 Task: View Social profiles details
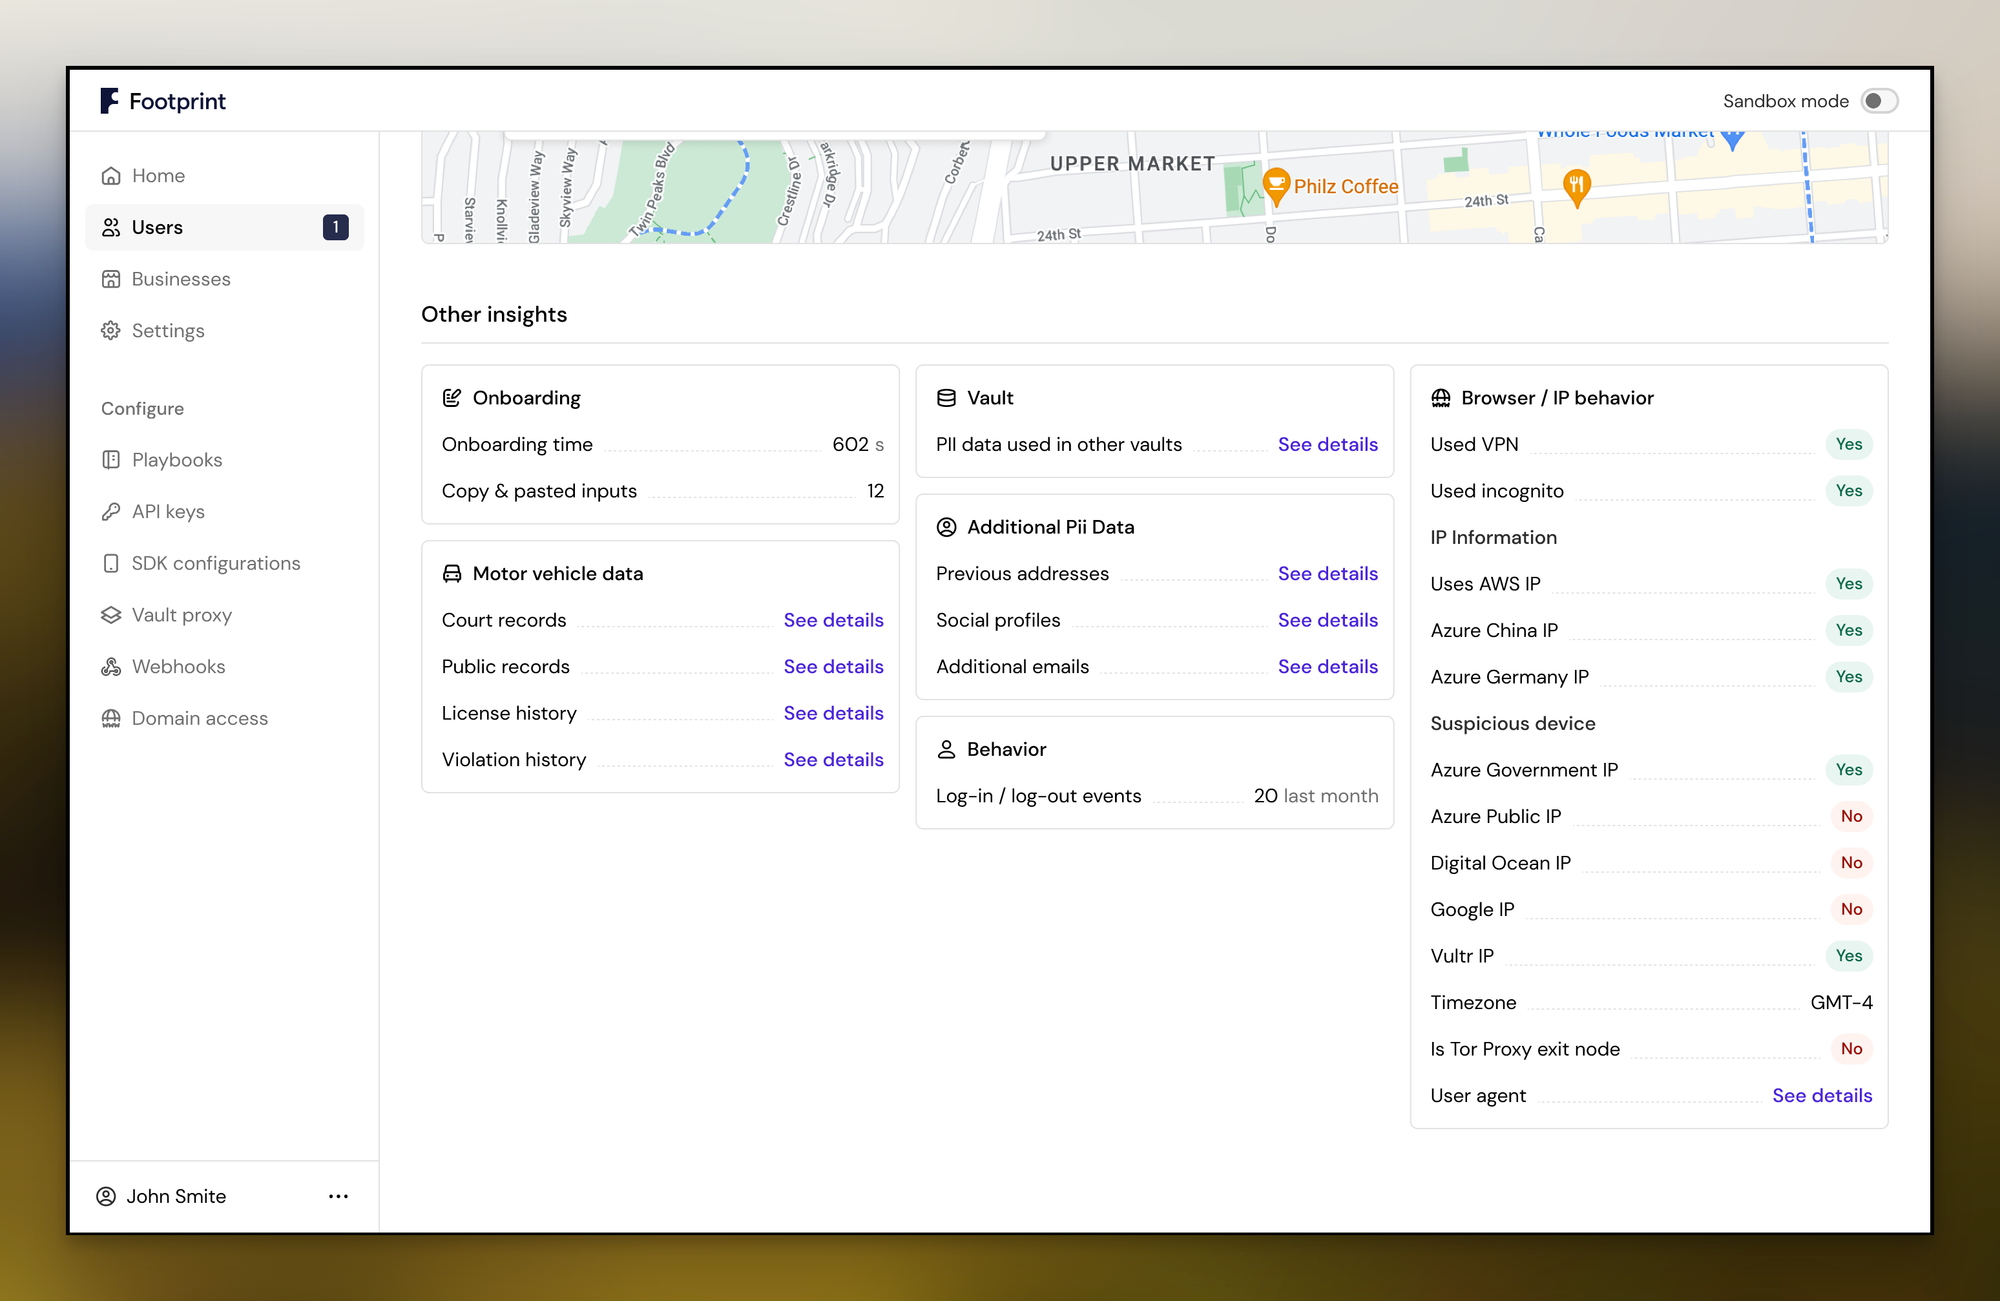point(1327,620)
